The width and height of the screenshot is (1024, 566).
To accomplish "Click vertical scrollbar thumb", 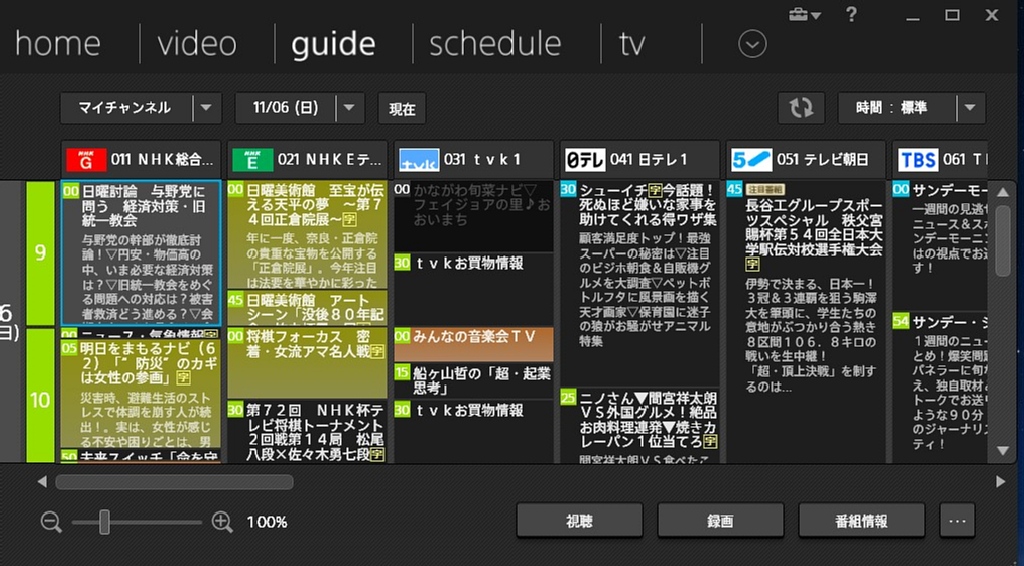I will (1003, 240).
